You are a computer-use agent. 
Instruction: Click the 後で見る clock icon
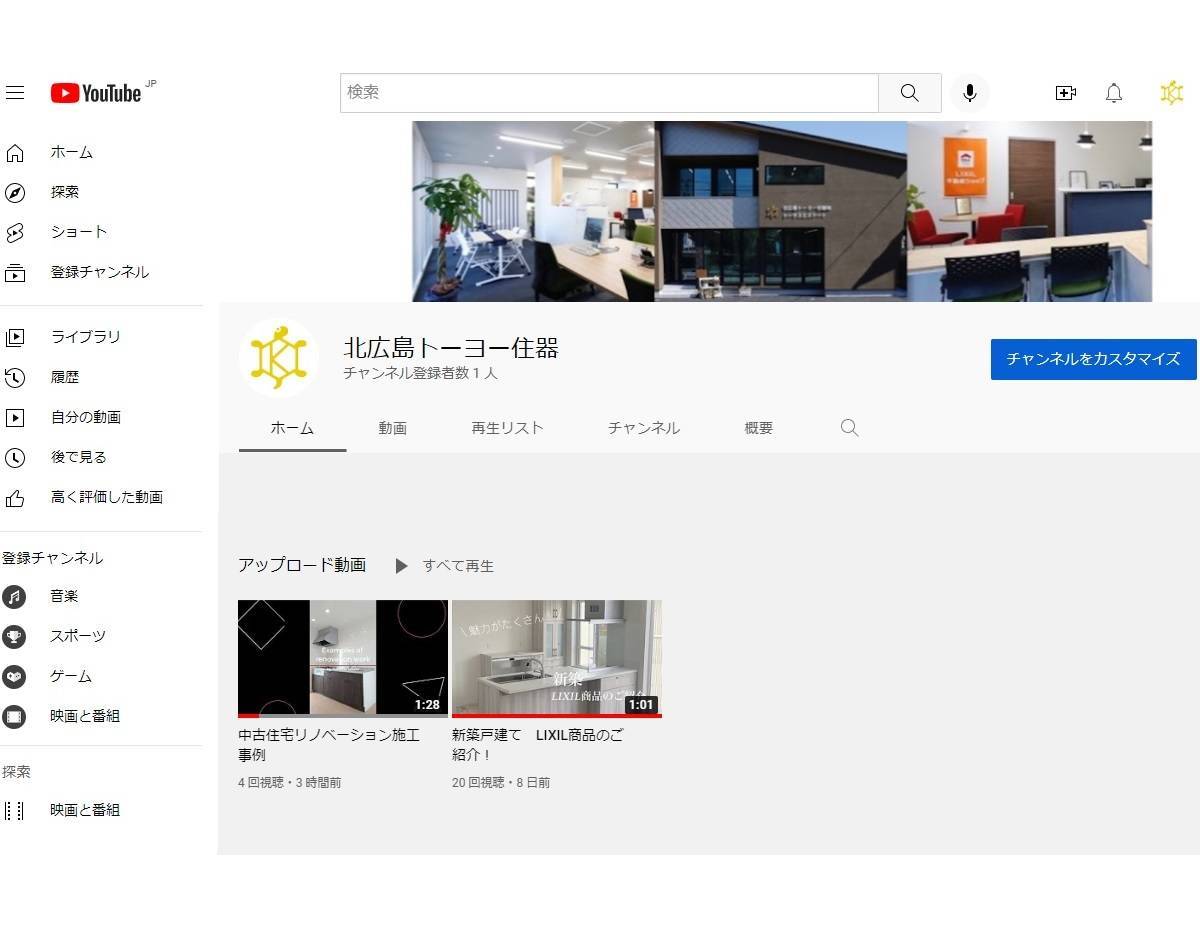15,457
